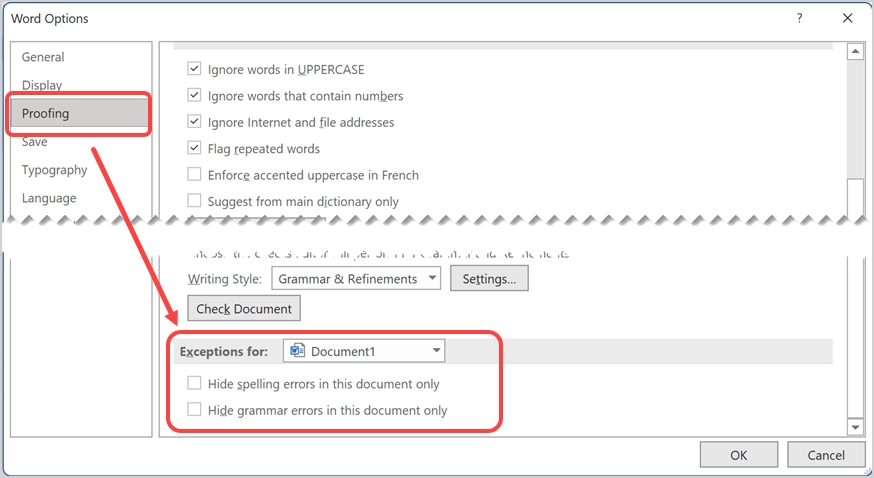Screen dimensions: 874x478
Task: Disable Flag repeated words checkbox
Action: point(194,148)
